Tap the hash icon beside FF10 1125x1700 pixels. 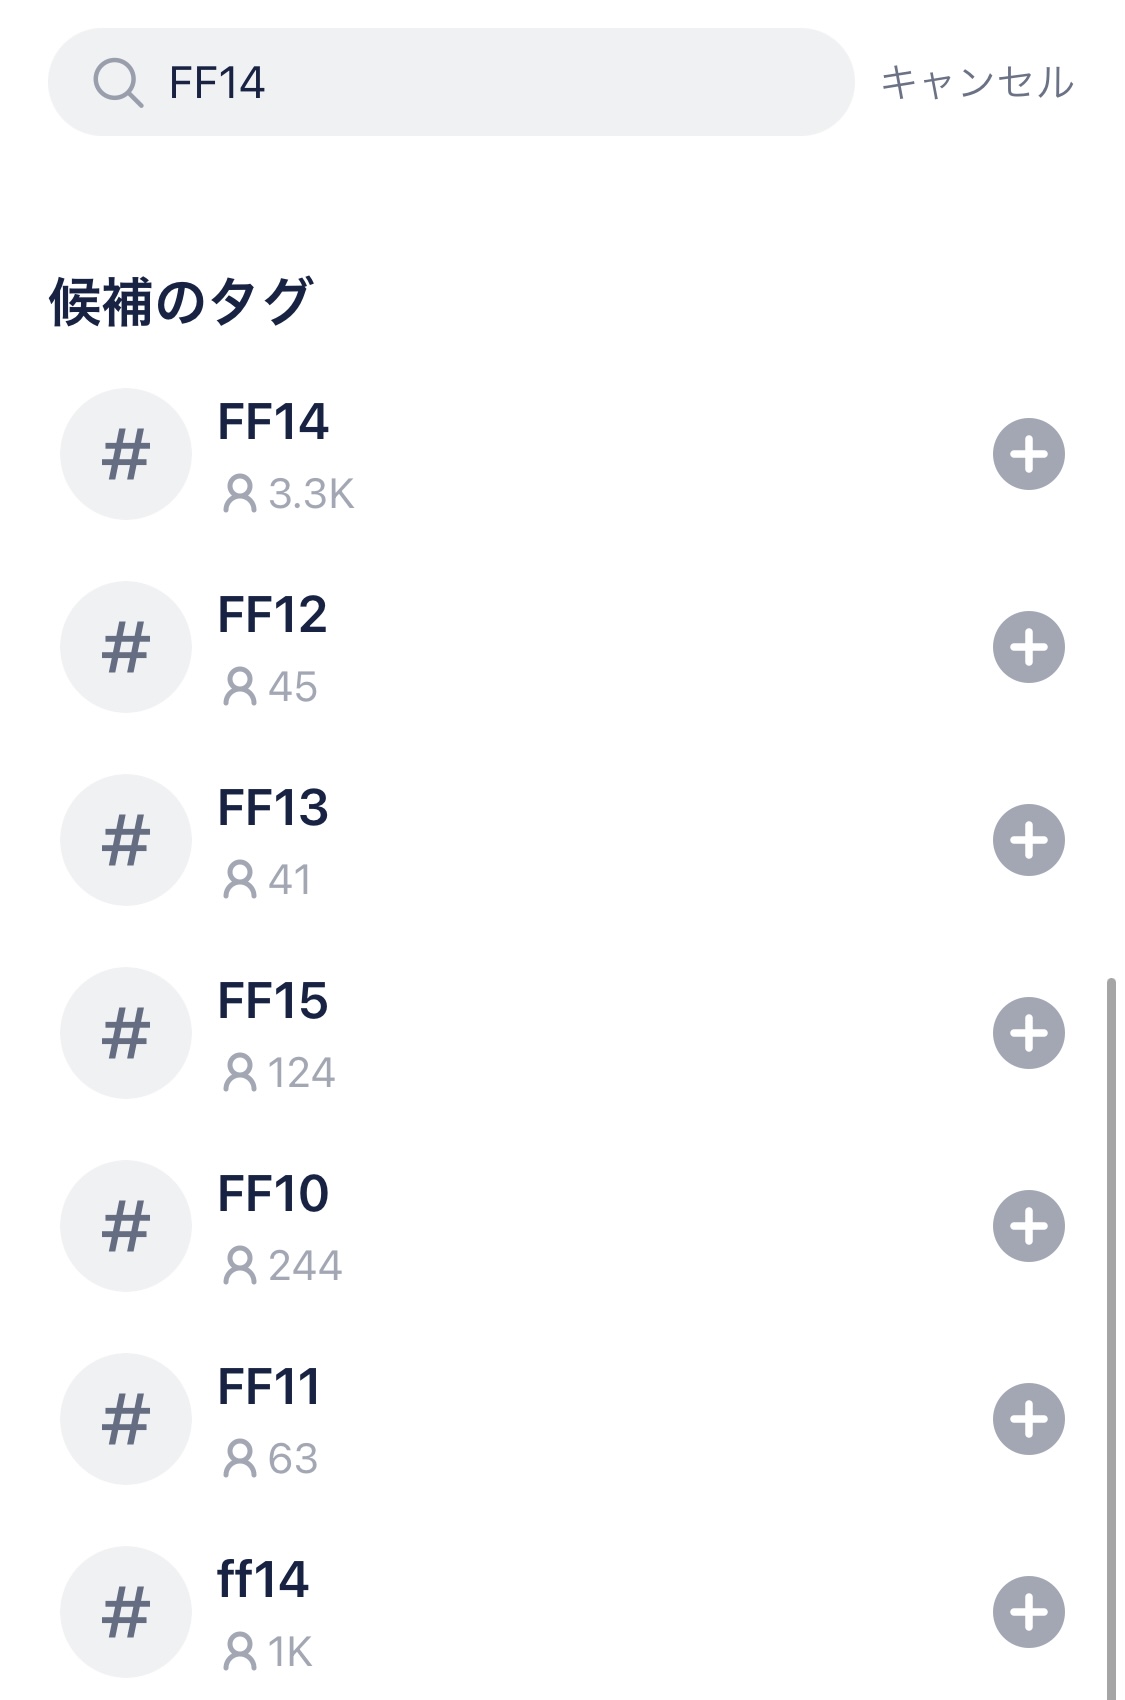click(x=126, y=1226)
